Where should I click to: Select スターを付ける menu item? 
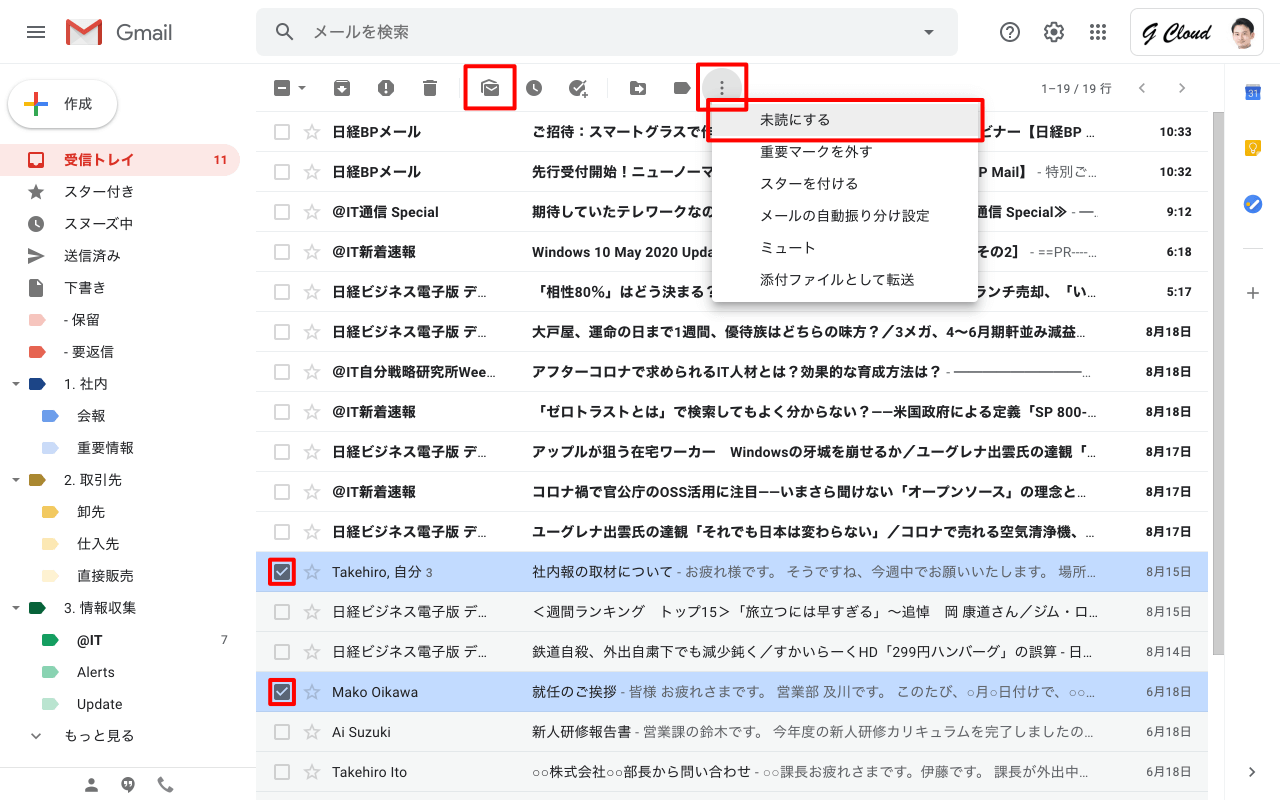click(x=845, y=184)
